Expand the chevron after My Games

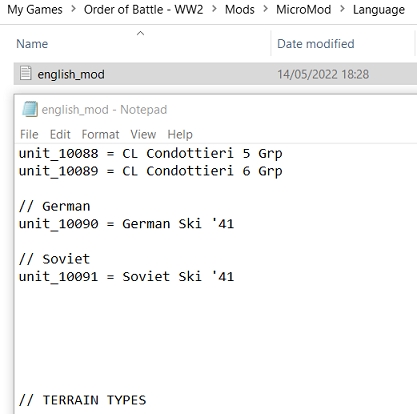[x=73, y=9]
